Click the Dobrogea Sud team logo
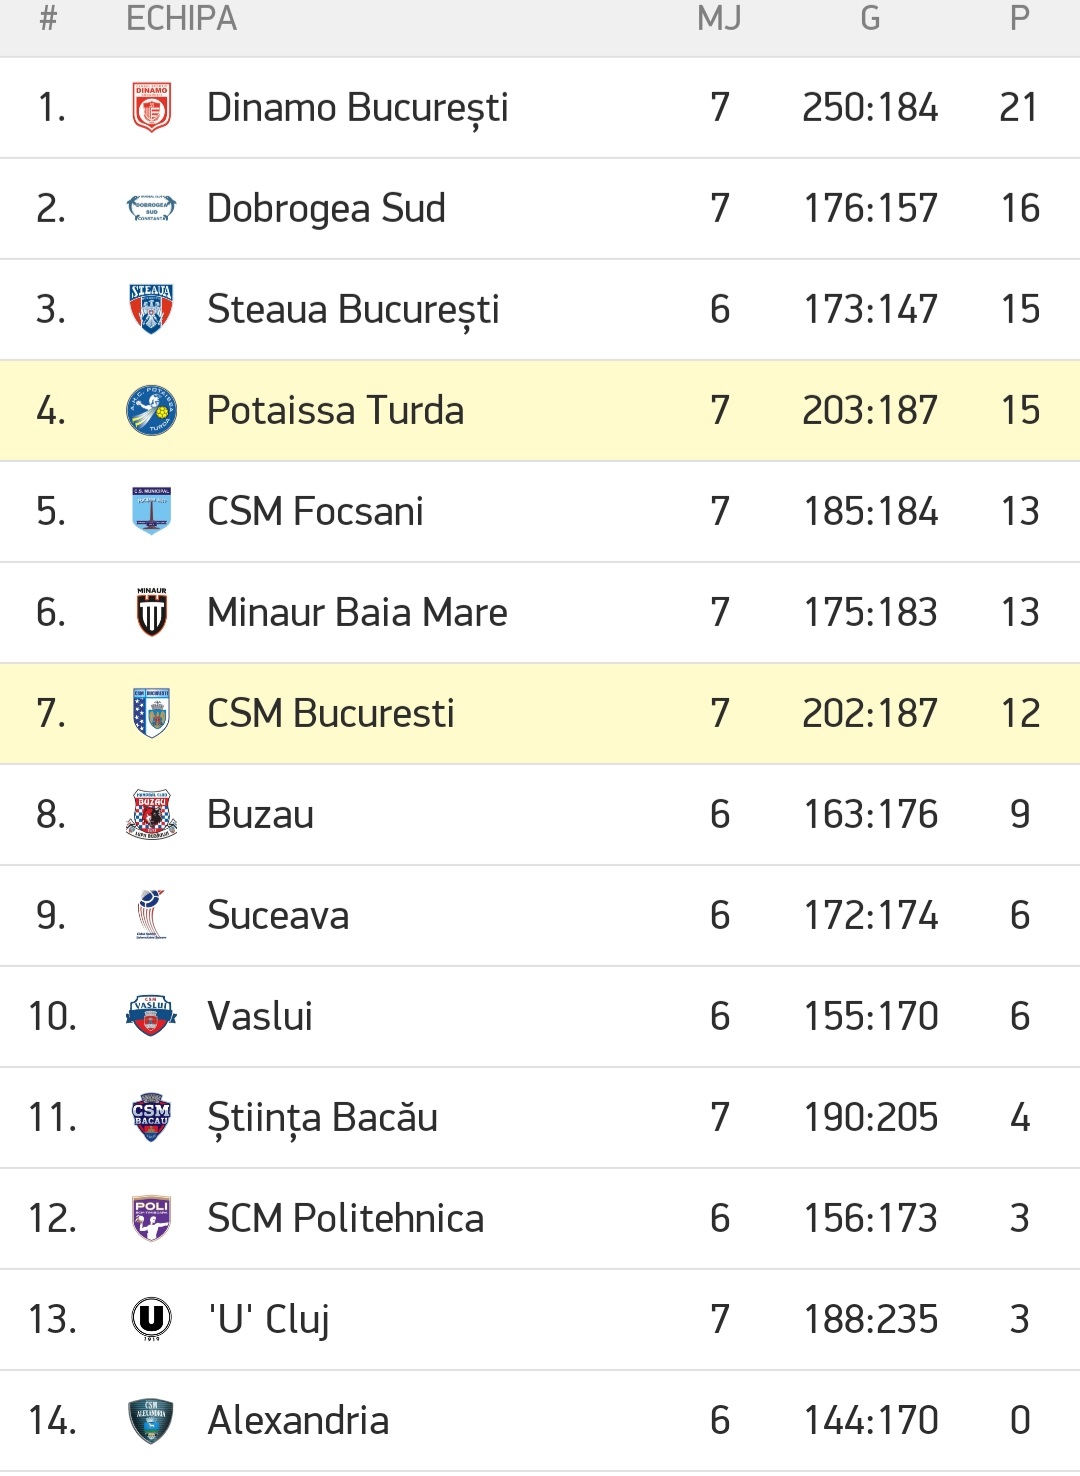This screenshot has width=1080, height=1476. (152, 208)
